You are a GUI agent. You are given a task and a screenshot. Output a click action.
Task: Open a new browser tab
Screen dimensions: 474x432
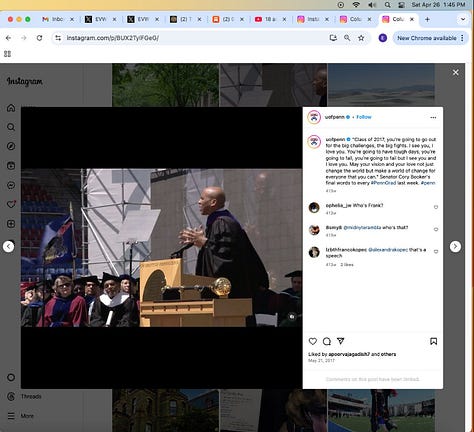[427, 19]
